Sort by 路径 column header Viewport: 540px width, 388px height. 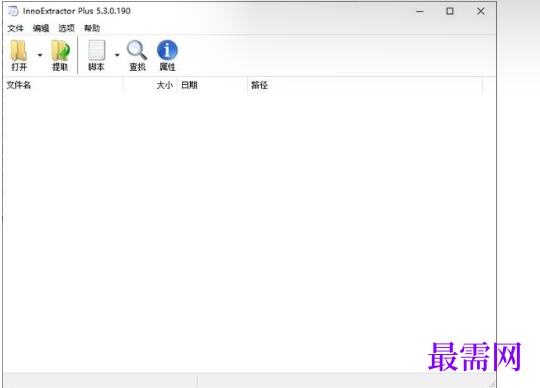click(x=365, y=85)
